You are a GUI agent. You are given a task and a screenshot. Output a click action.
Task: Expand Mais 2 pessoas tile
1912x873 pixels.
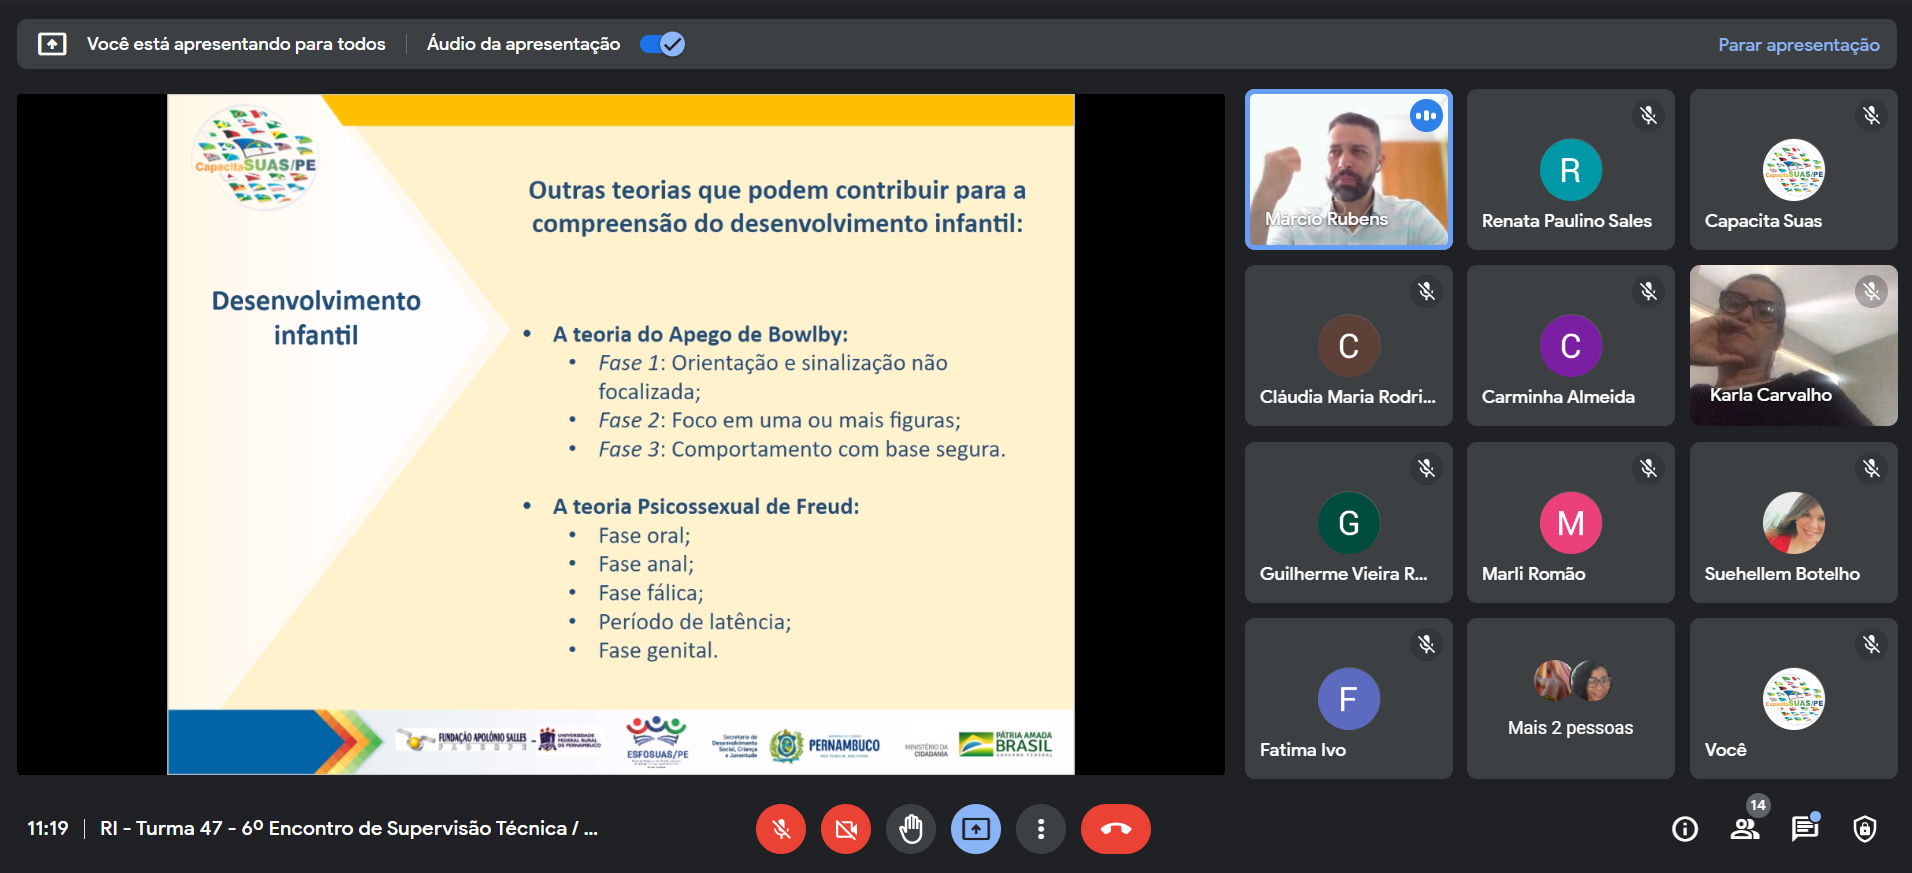click(x=1570, y=698)
